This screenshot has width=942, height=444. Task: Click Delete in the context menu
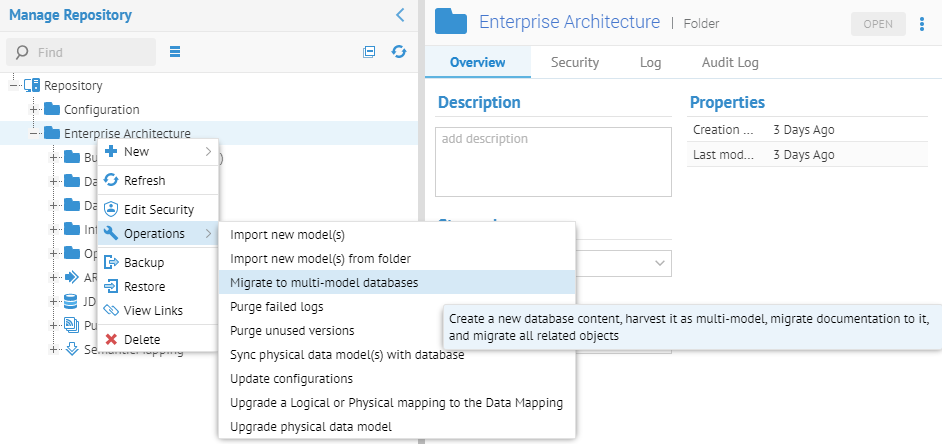pyautogui.click(x=141, y=339)
